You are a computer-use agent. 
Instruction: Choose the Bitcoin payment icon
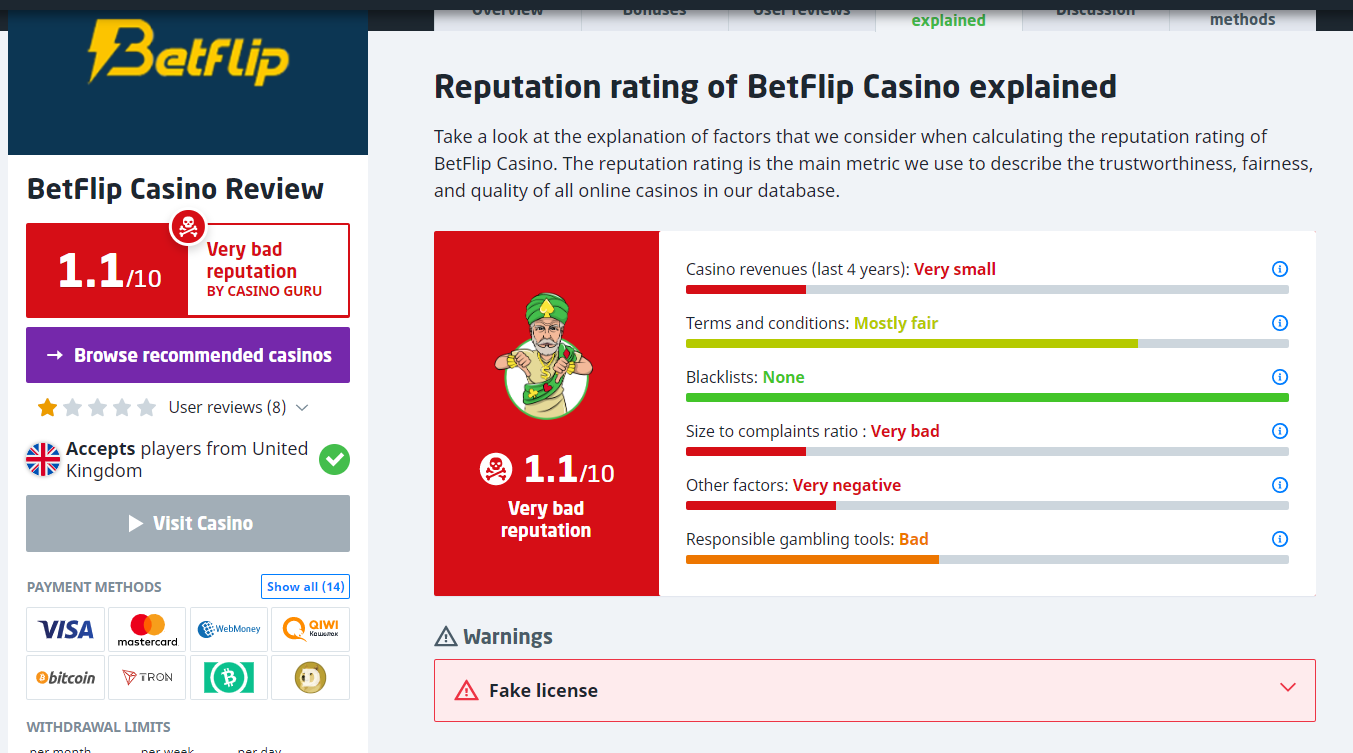point(66,677)
